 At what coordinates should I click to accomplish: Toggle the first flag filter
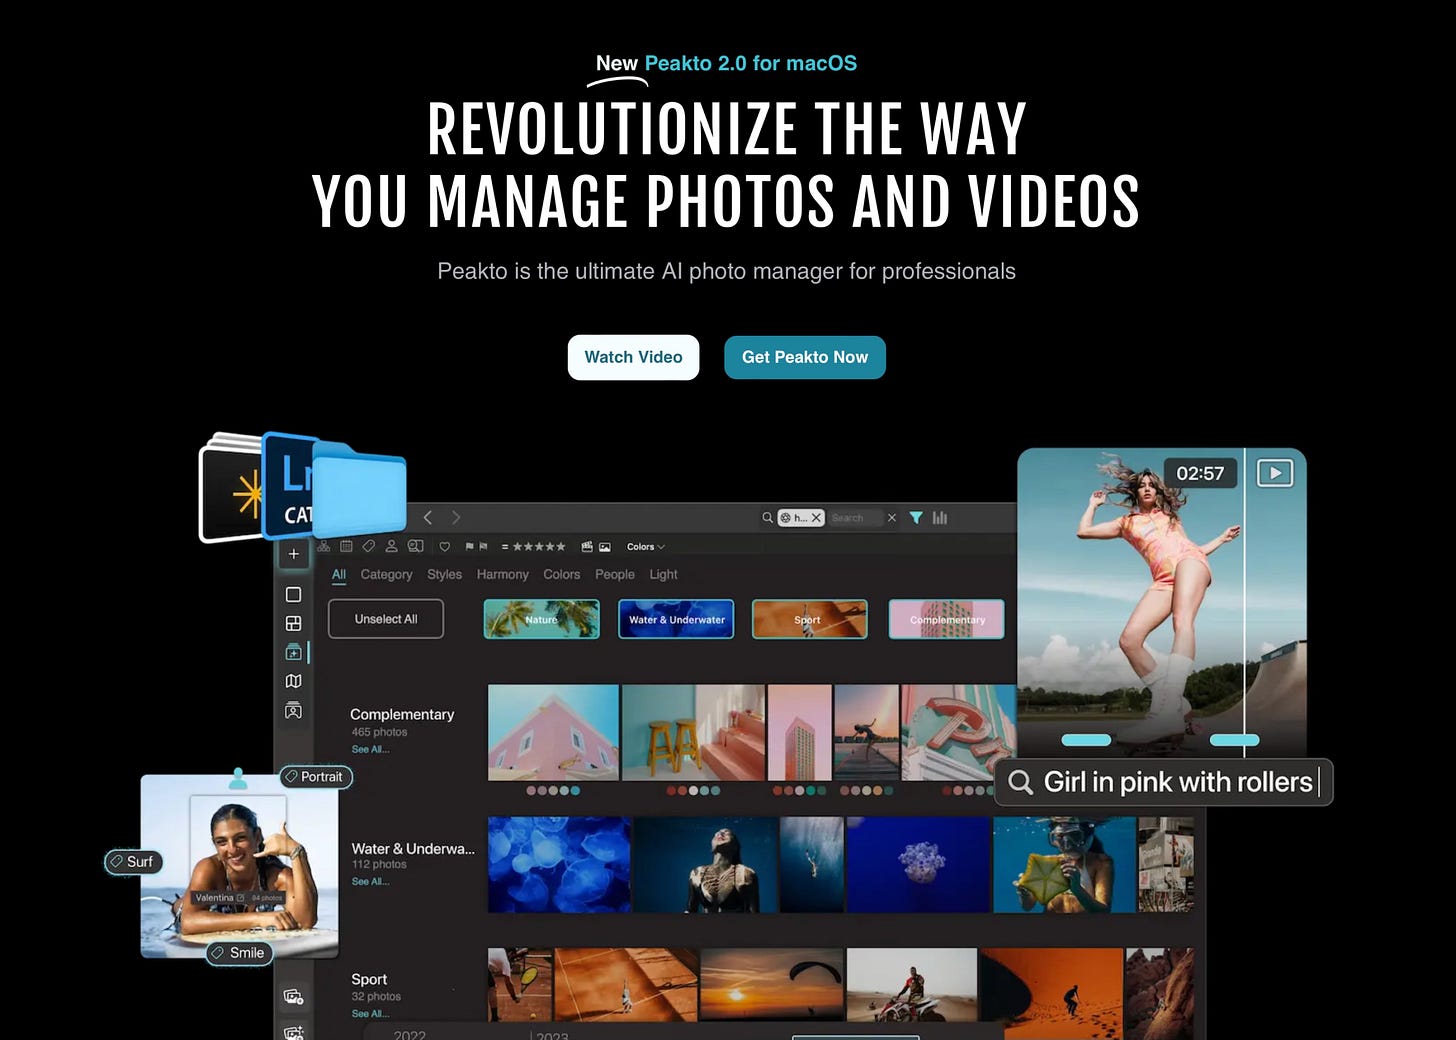pyautogui.click(x=469, y=546)
